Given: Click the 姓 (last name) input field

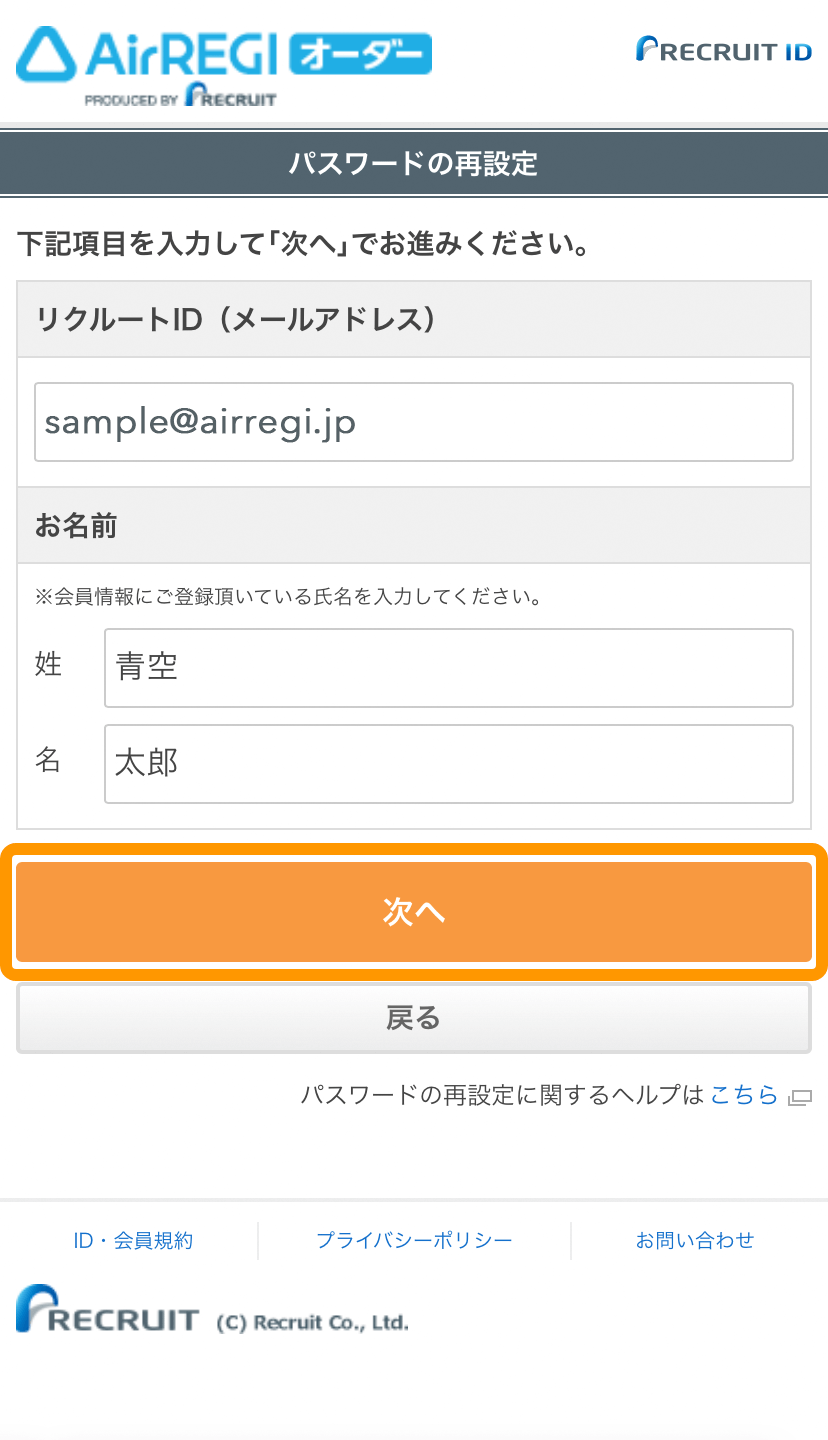Looking at the screenshot, I should tap(448, 668).
